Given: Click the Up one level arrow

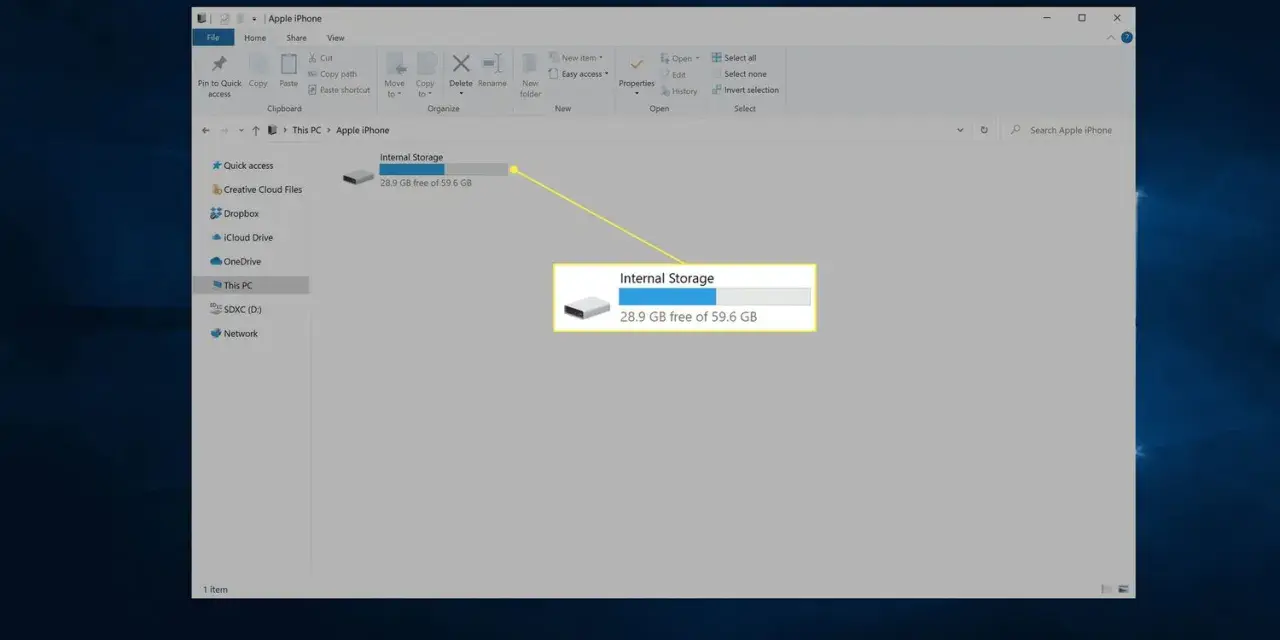Looking at the screenshot, I should coord(256,130).
